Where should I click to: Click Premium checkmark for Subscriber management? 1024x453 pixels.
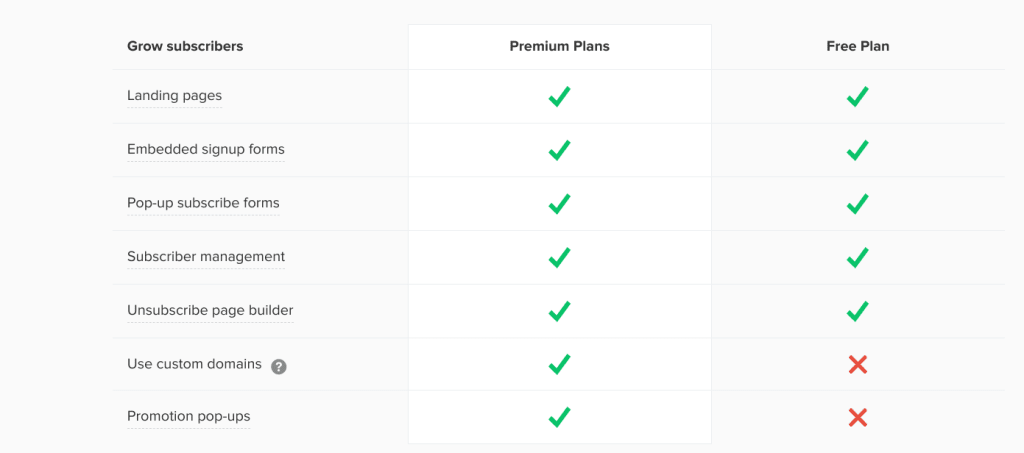560,257
